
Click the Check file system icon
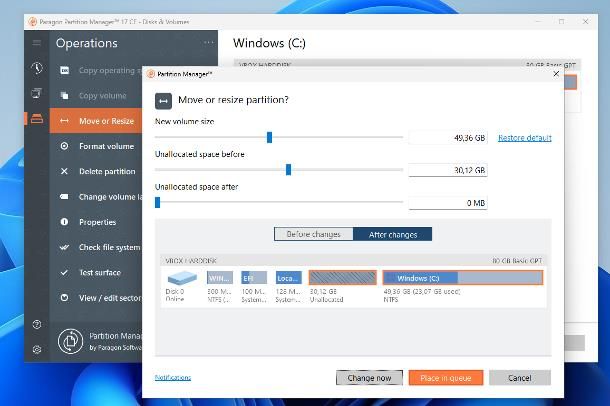tap(65, 247)
